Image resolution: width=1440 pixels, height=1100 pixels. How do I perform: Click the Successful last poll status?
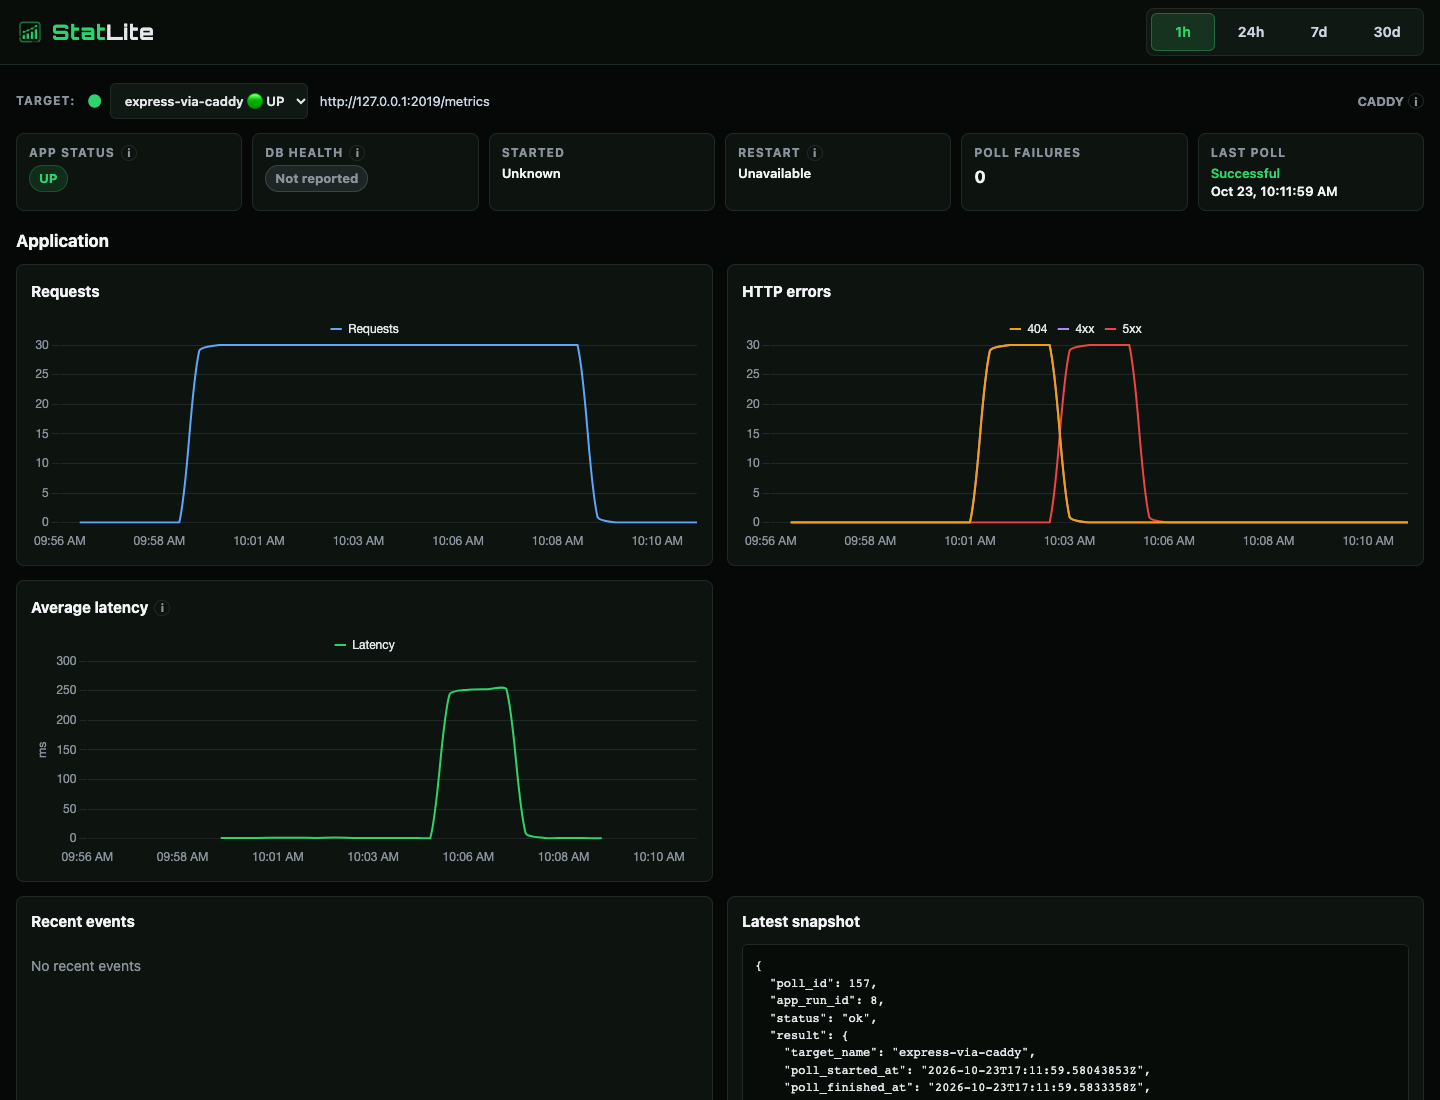pyautogui.click(x=1245, y=174)
